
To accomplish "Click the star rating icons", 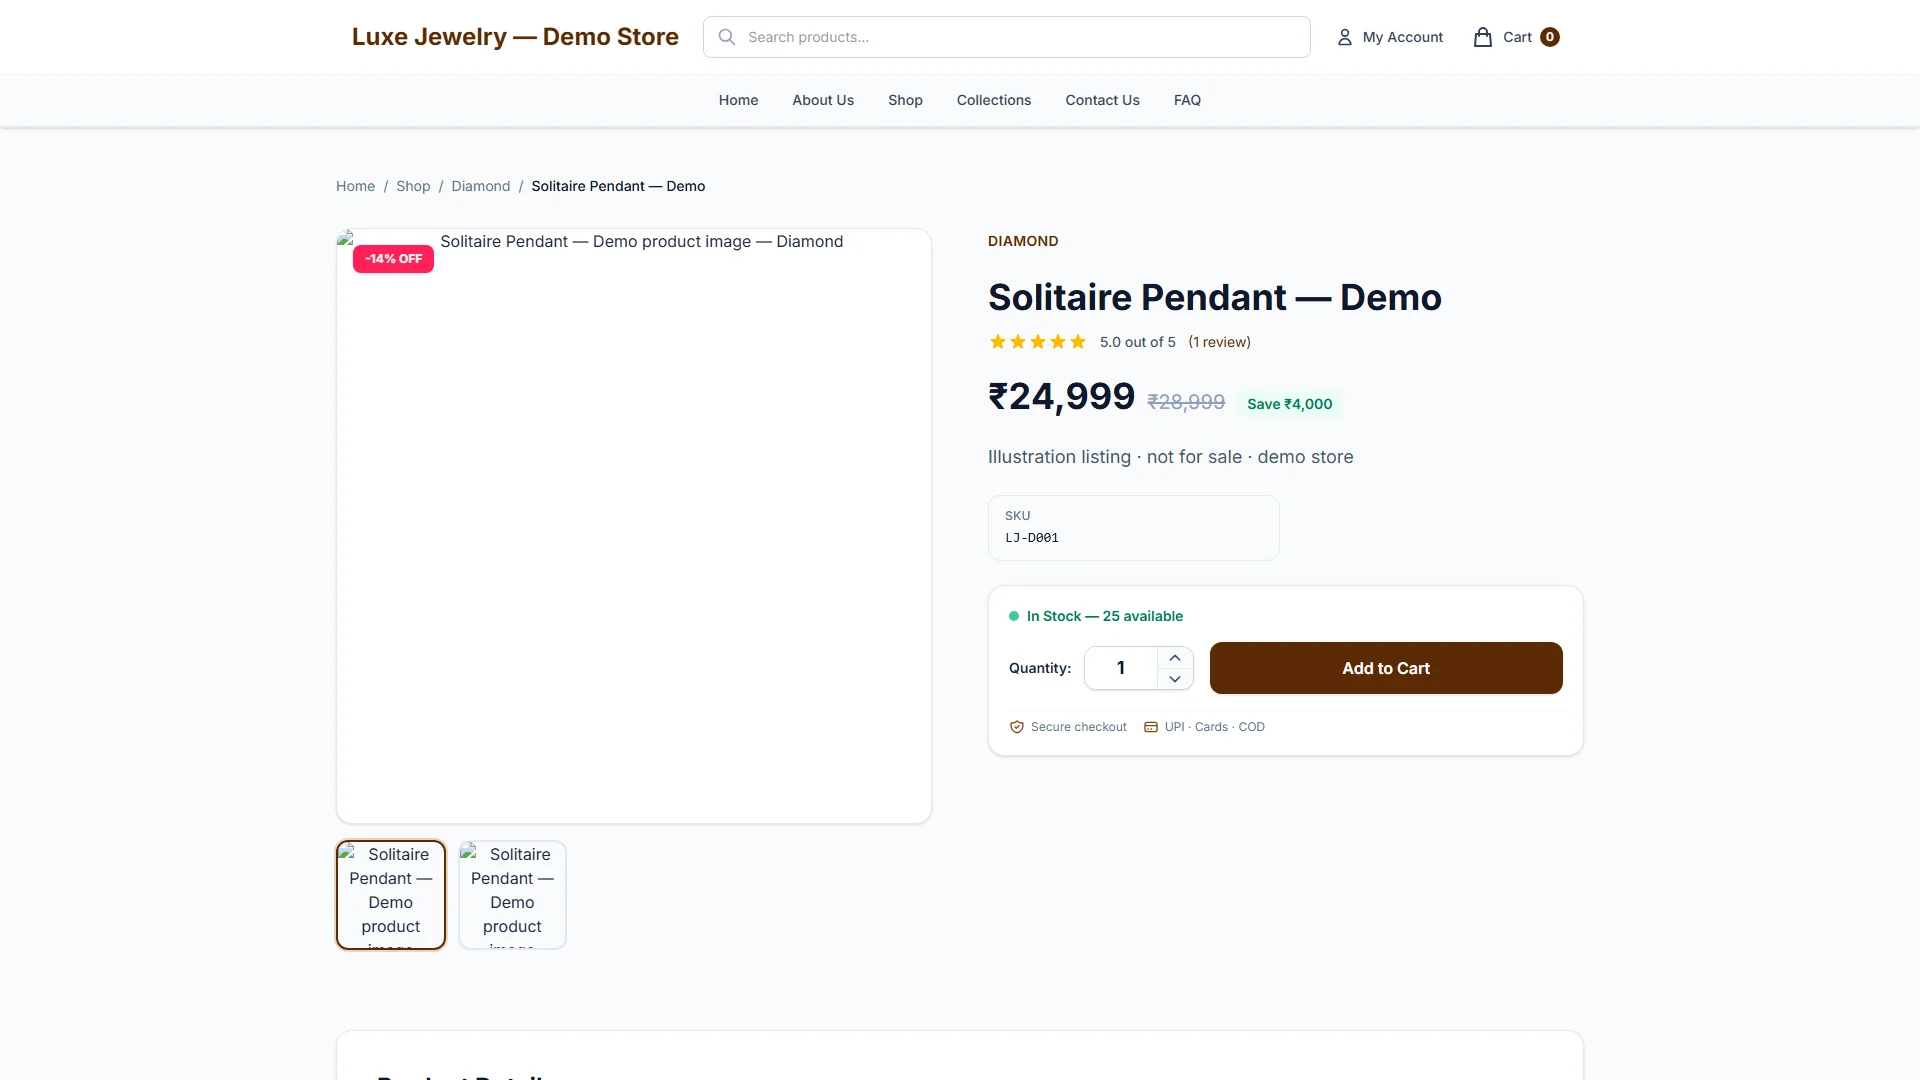I will (1038, 342).
